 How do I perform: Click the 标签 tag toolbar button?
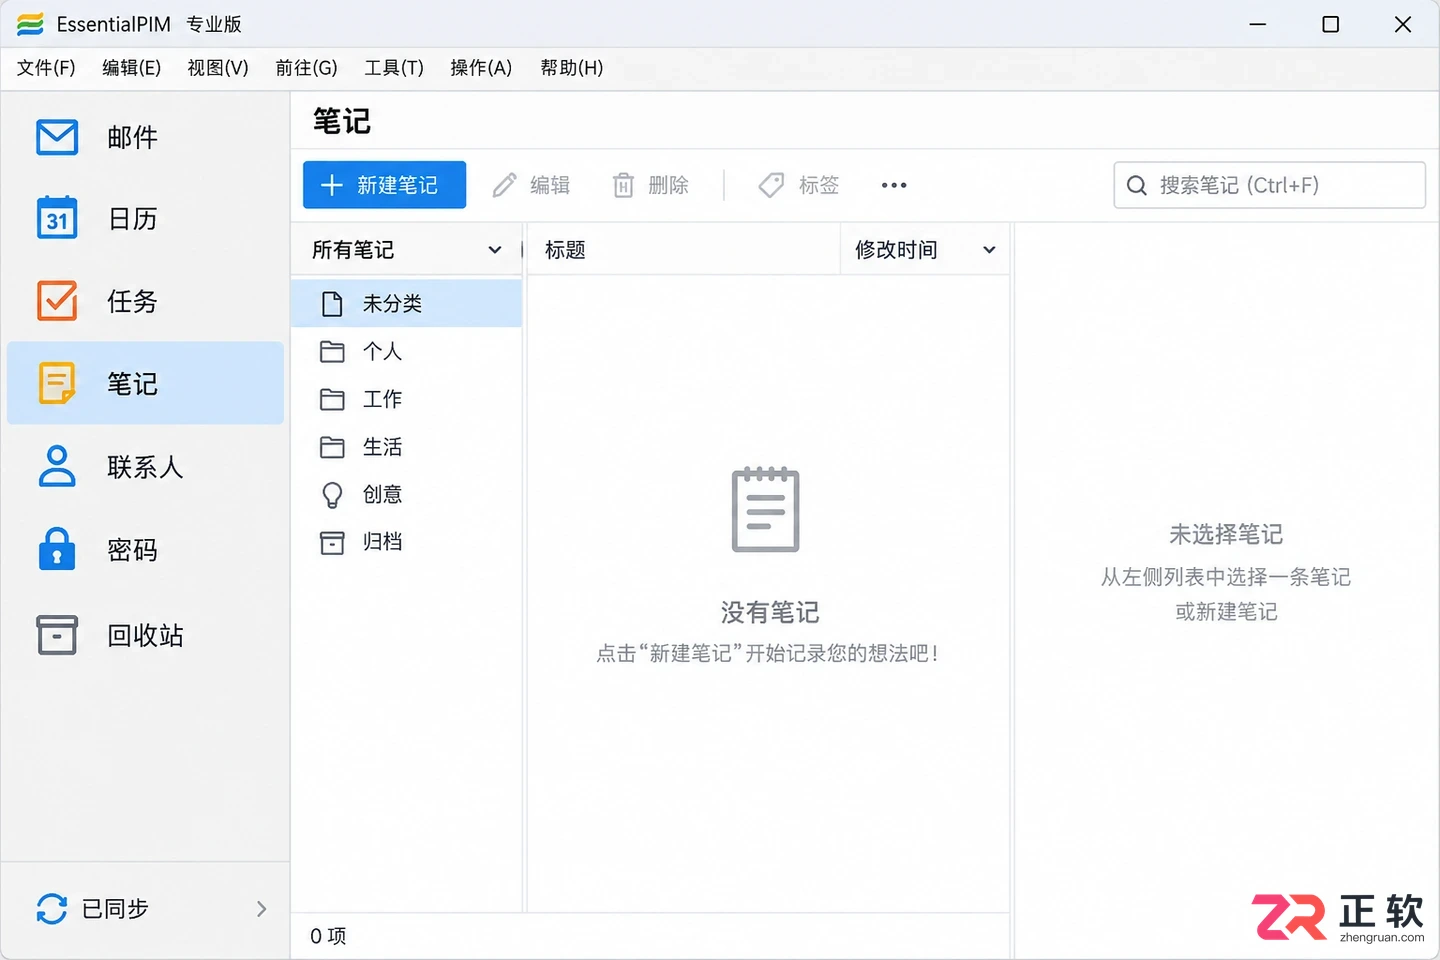click(798, 185)
